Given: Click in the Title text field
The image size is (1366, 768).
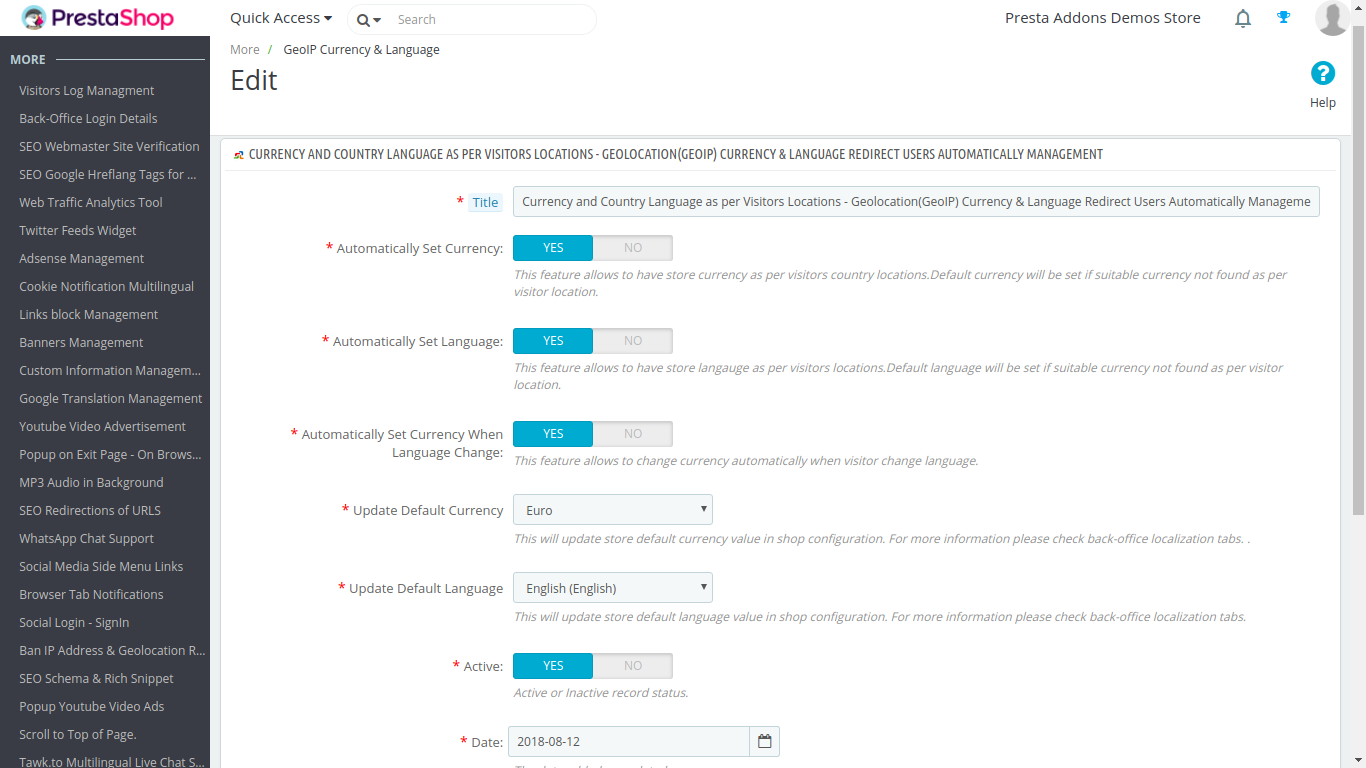Looking at the screenshot, I should [916, 201].
